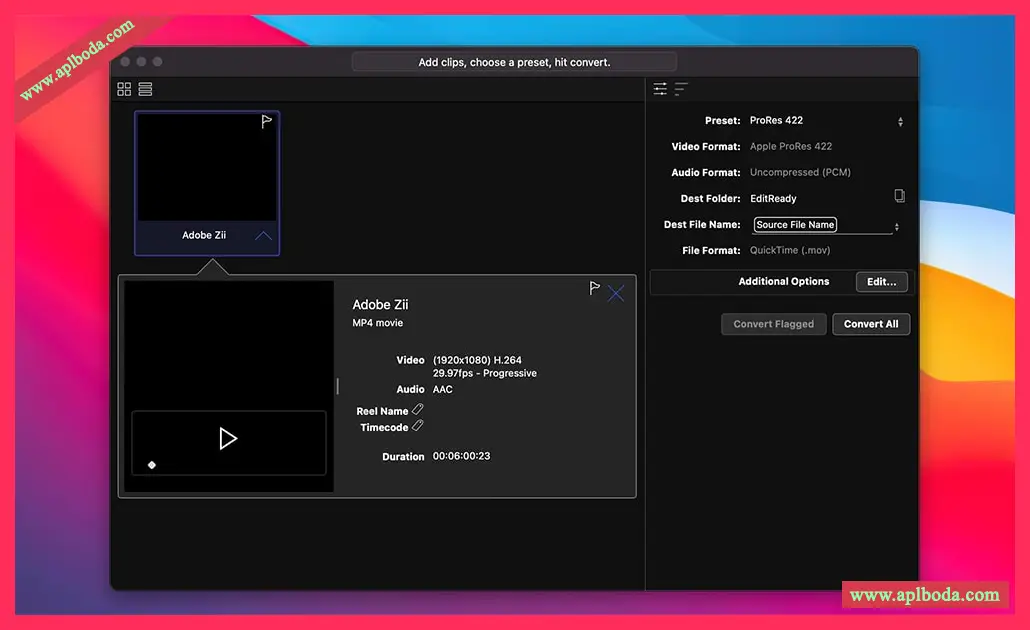Viewport: 1030px width, 630px height.
Task: Click the Edit... additional options button
Action: click(x=881, y=282)
